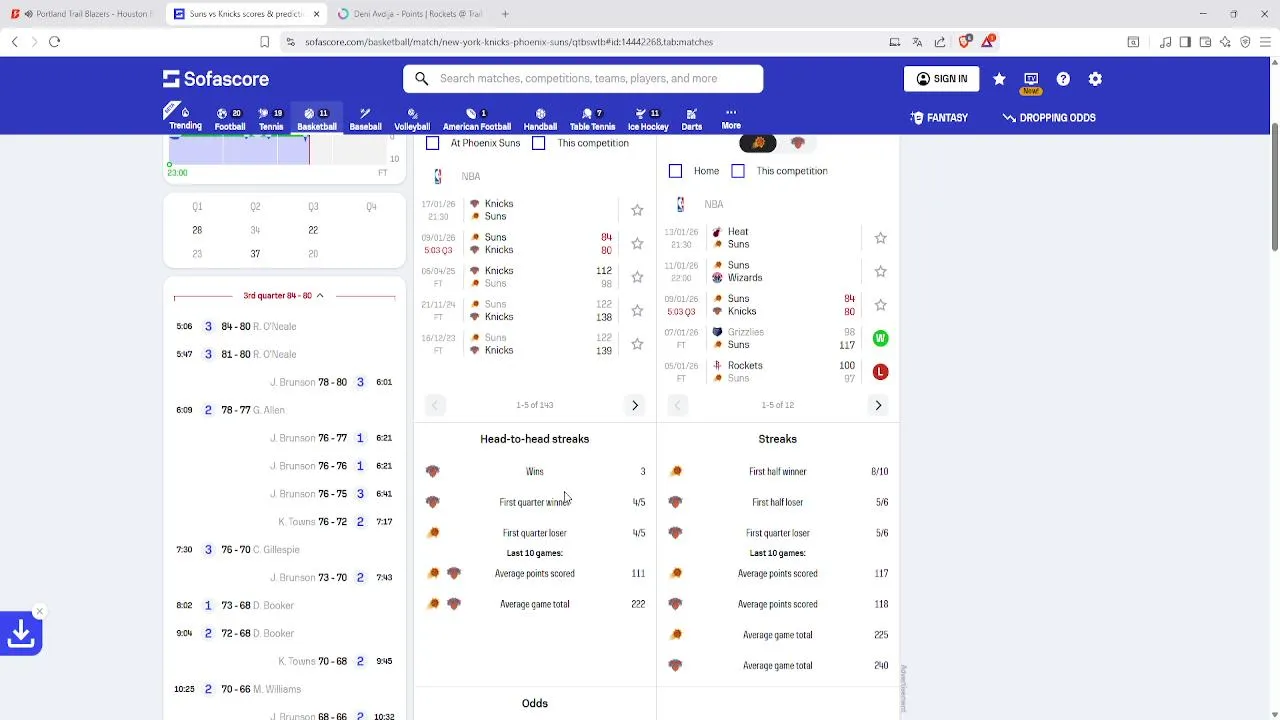Open the help question mark icon
Viewport: 1280px width, 720px height.
(x=1063, y=79)
